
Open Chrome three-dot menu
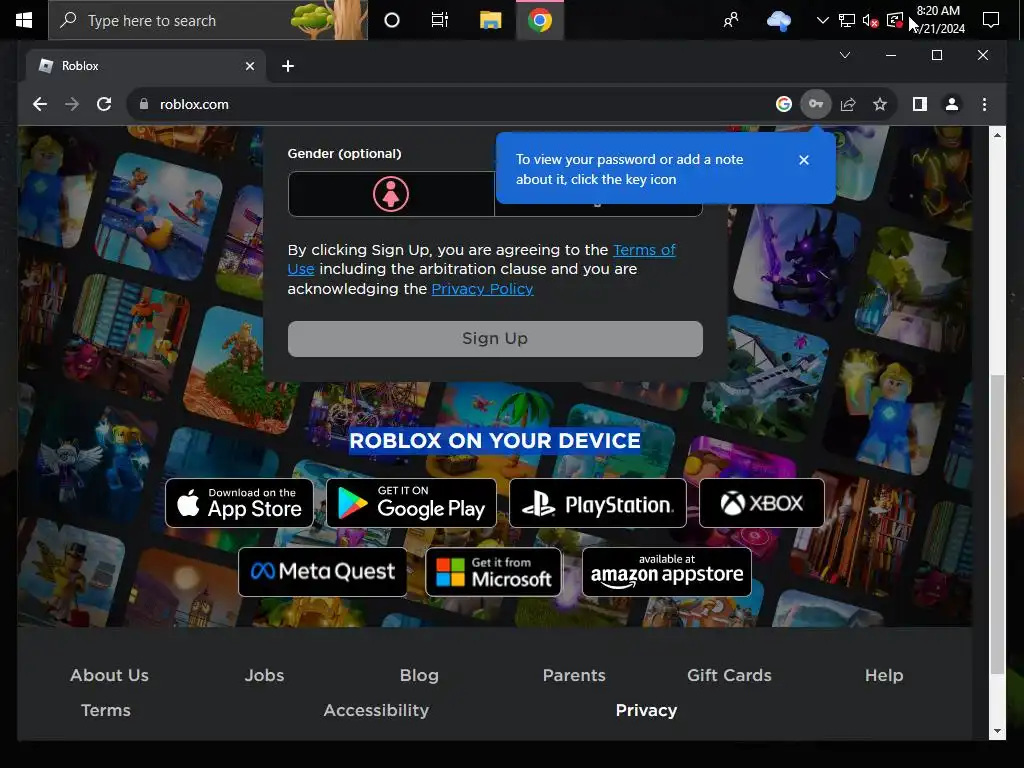click(x=984, y=104)
